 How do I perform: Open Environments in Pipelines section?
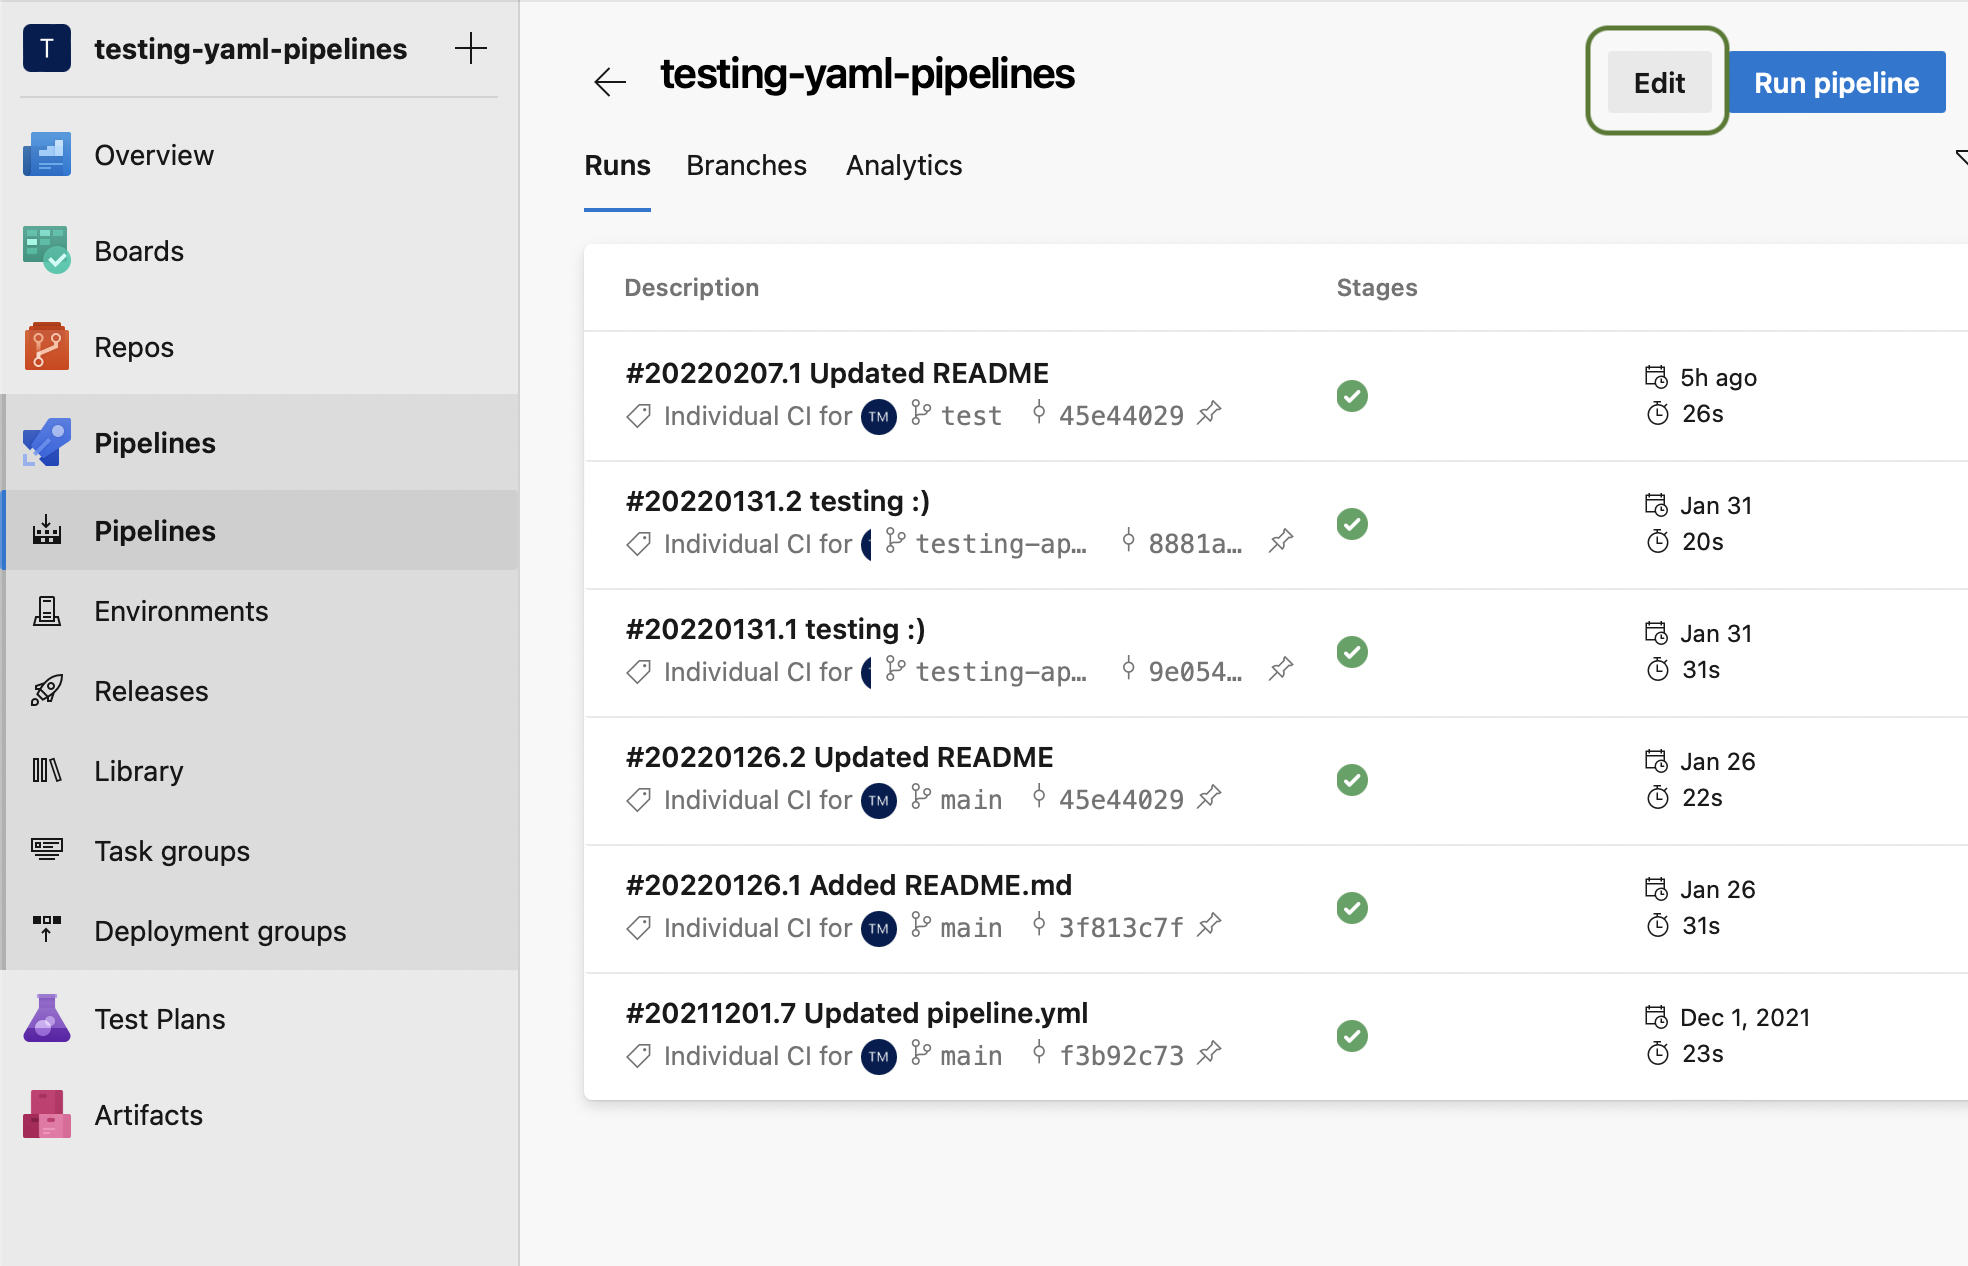[x=181, y=611]
